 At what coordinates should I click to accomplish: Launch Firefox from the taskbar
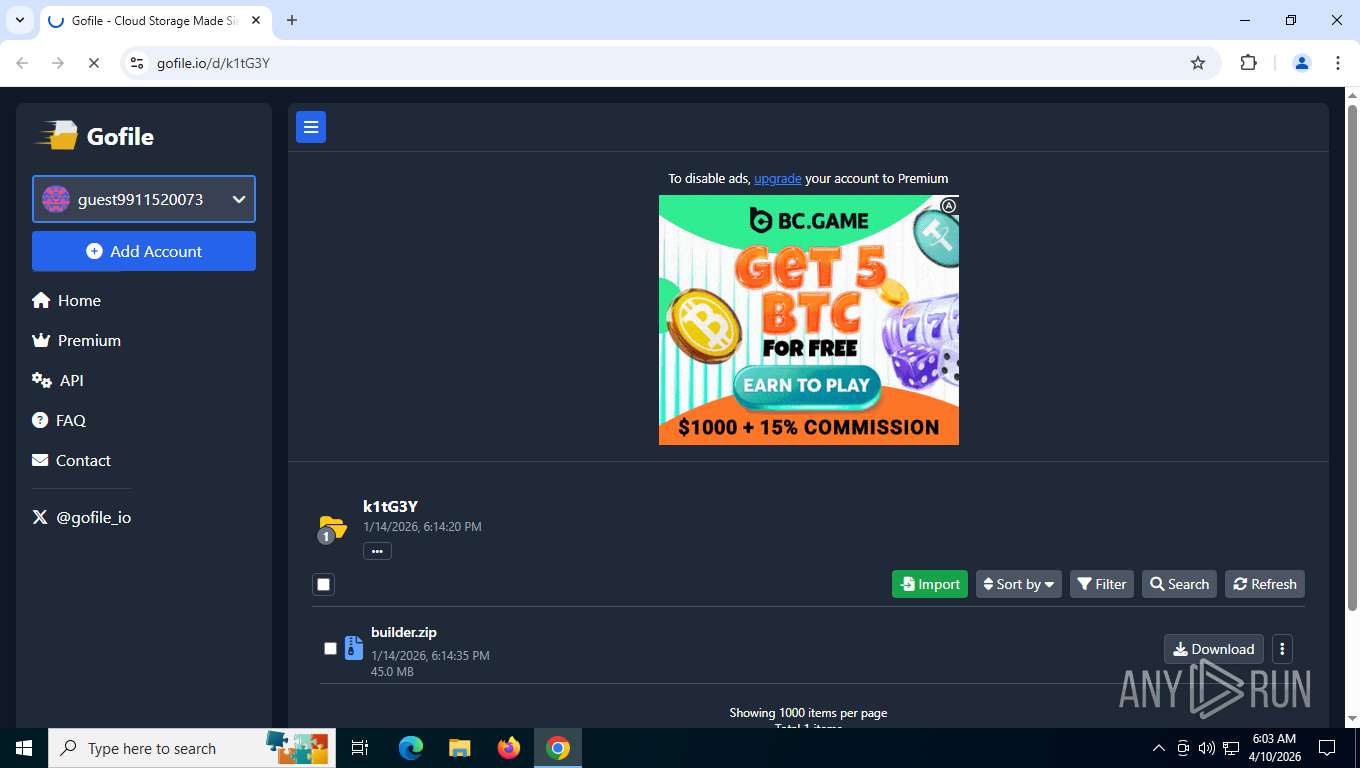pyautogui.click(x=509, y=748)
